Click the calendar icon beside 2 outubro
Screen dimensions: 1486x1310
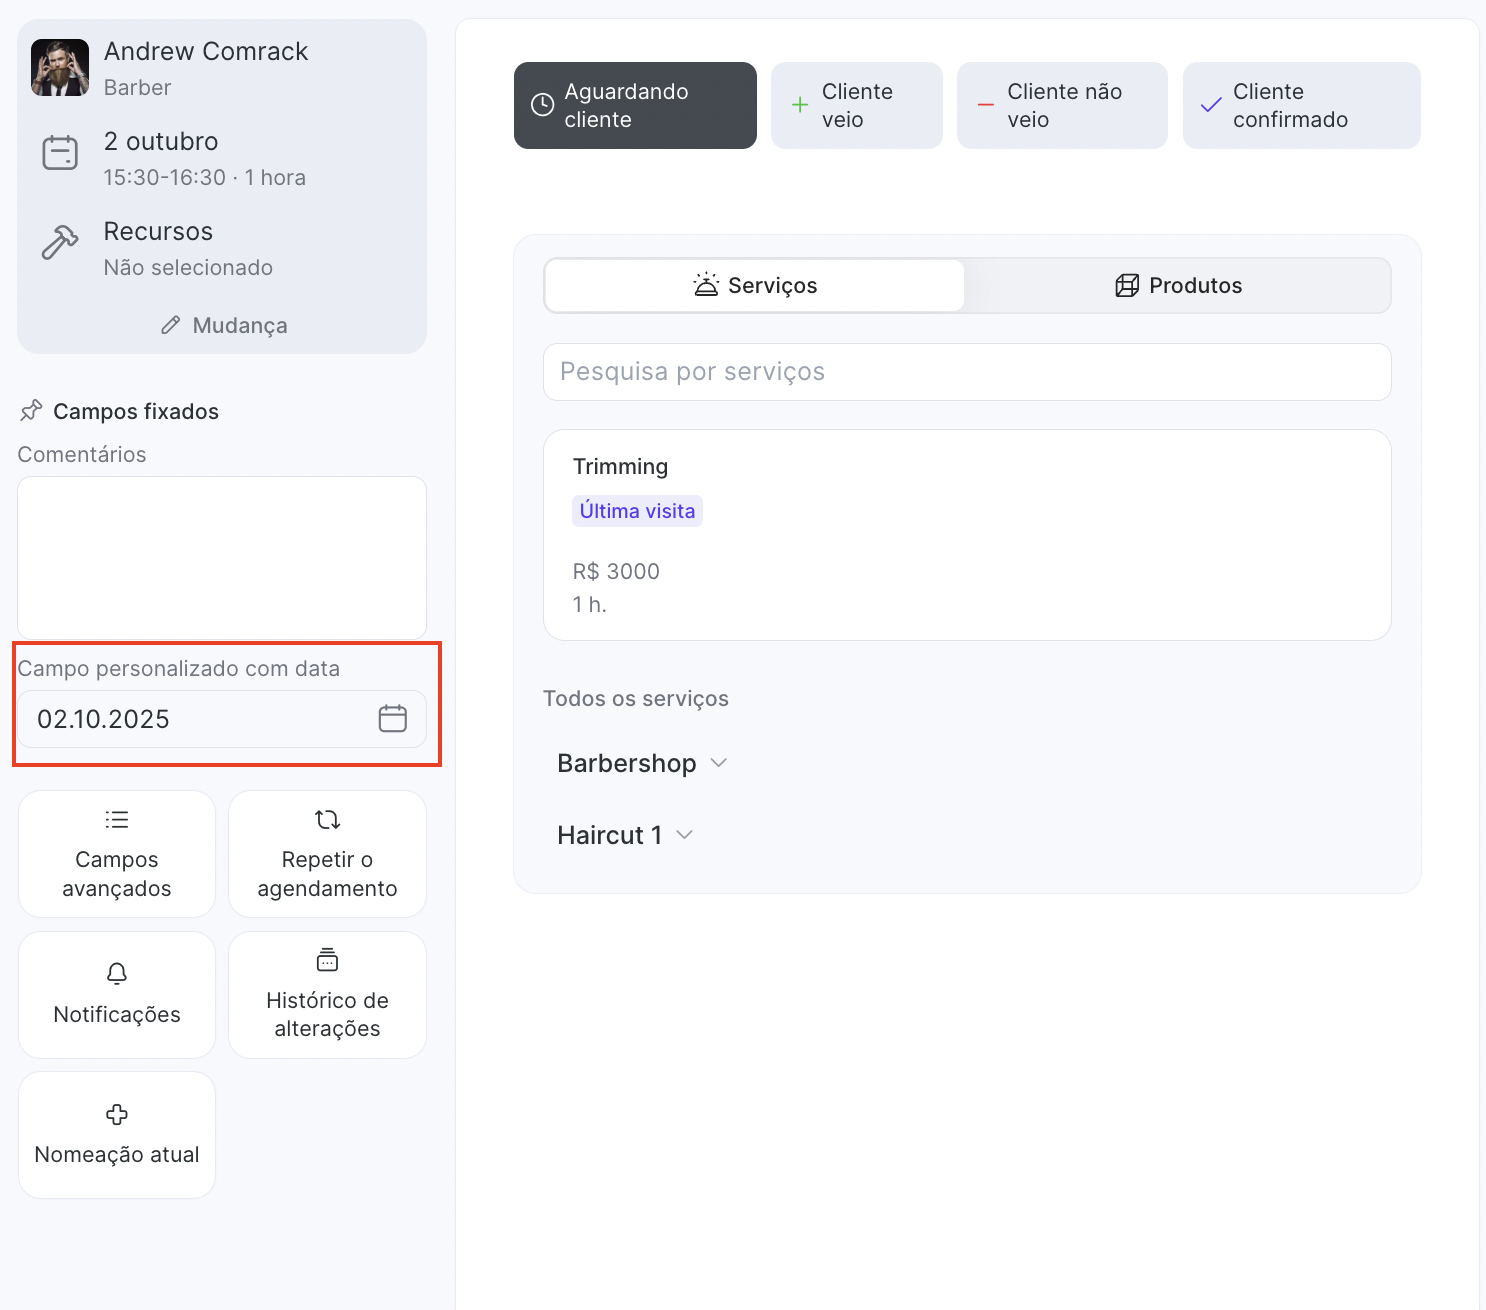[60, 154]
